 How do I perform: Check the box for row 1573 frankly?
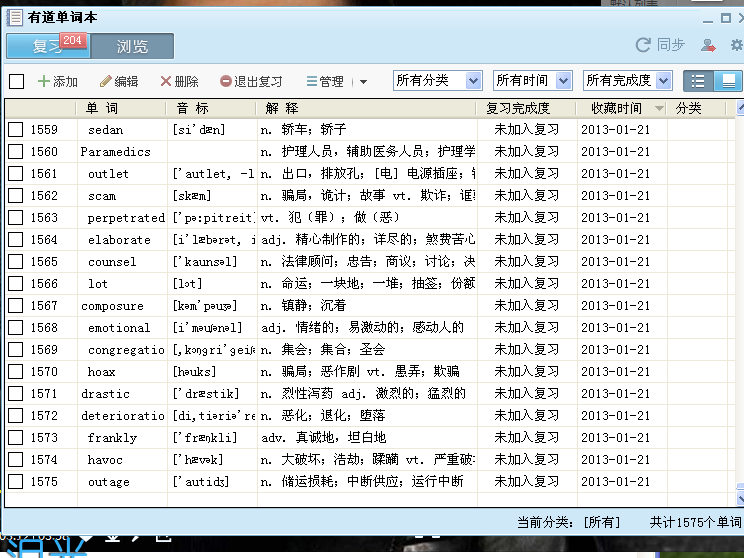coord(16,437)
